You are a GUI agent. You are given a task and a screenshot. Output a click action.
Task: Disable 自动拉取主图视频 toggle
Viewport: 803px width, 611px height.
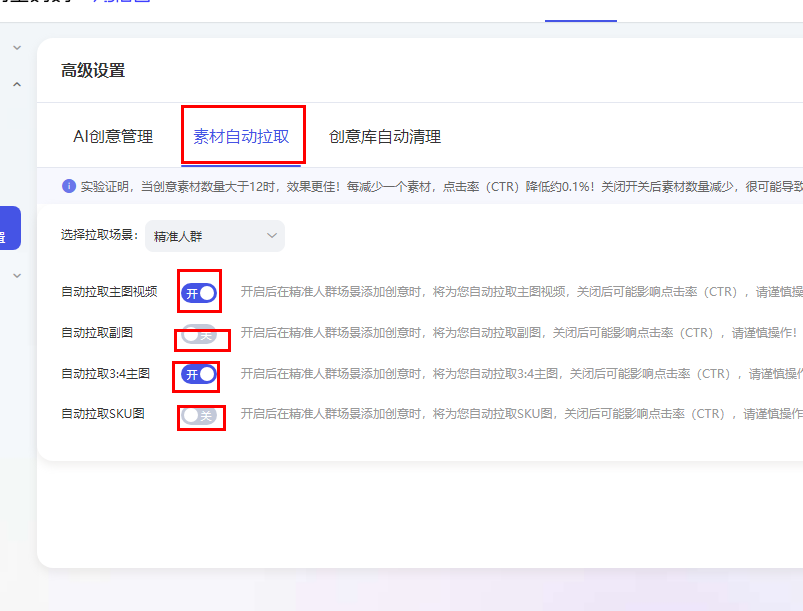click(199, 293)
